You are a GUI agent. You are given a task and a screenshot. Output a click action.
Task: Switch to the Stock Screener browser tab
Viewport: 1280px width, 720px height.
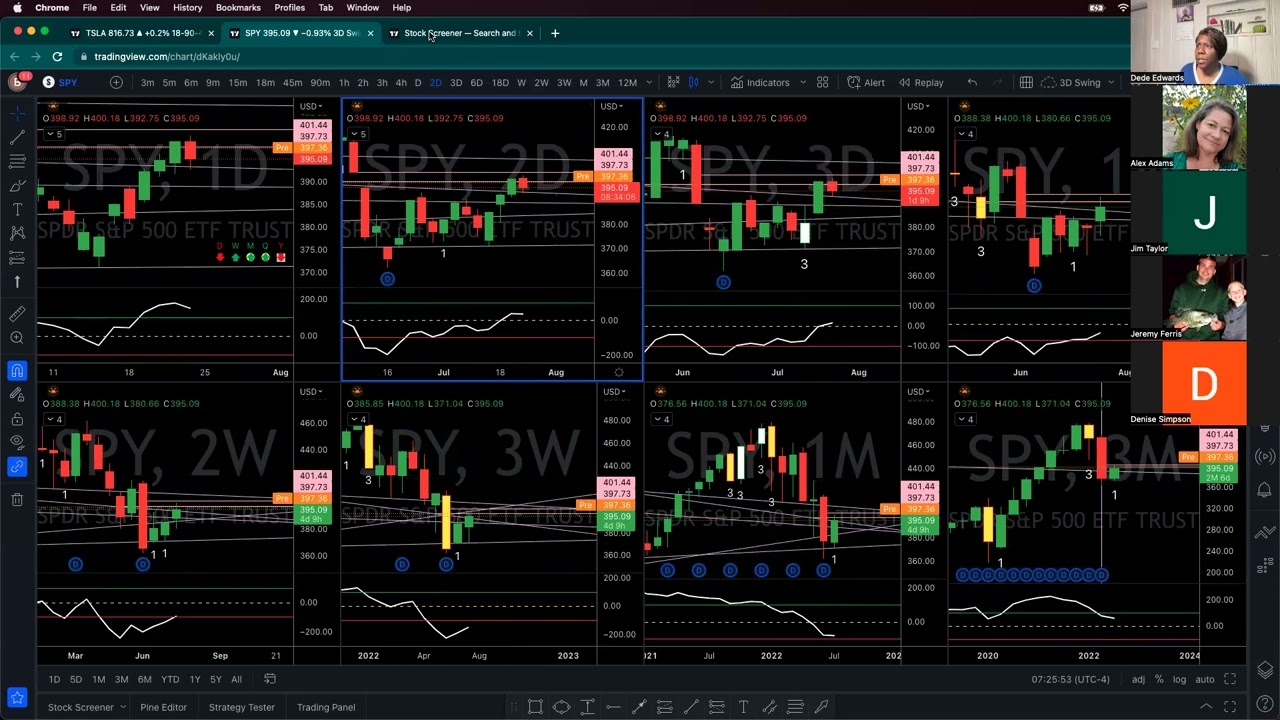coord(461,33)
